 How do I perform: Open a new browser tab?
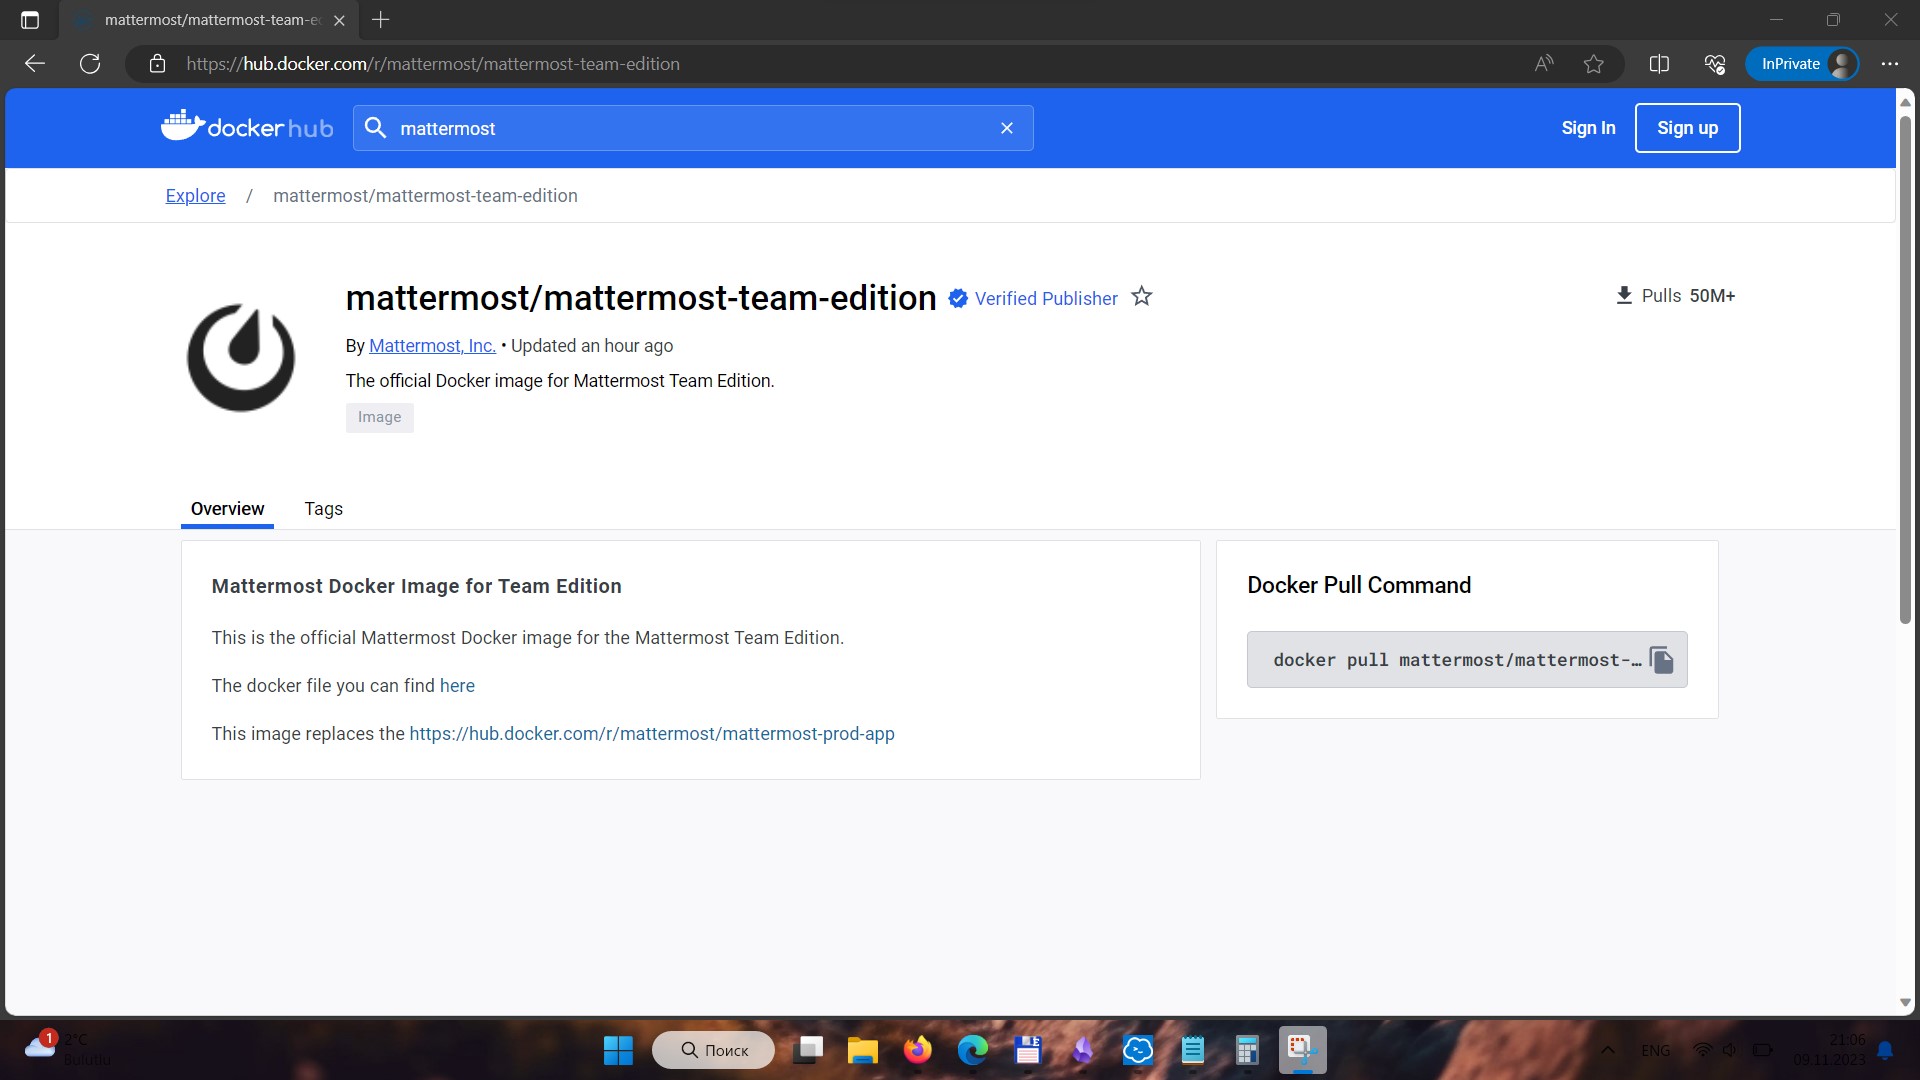(x=380, y=20)
